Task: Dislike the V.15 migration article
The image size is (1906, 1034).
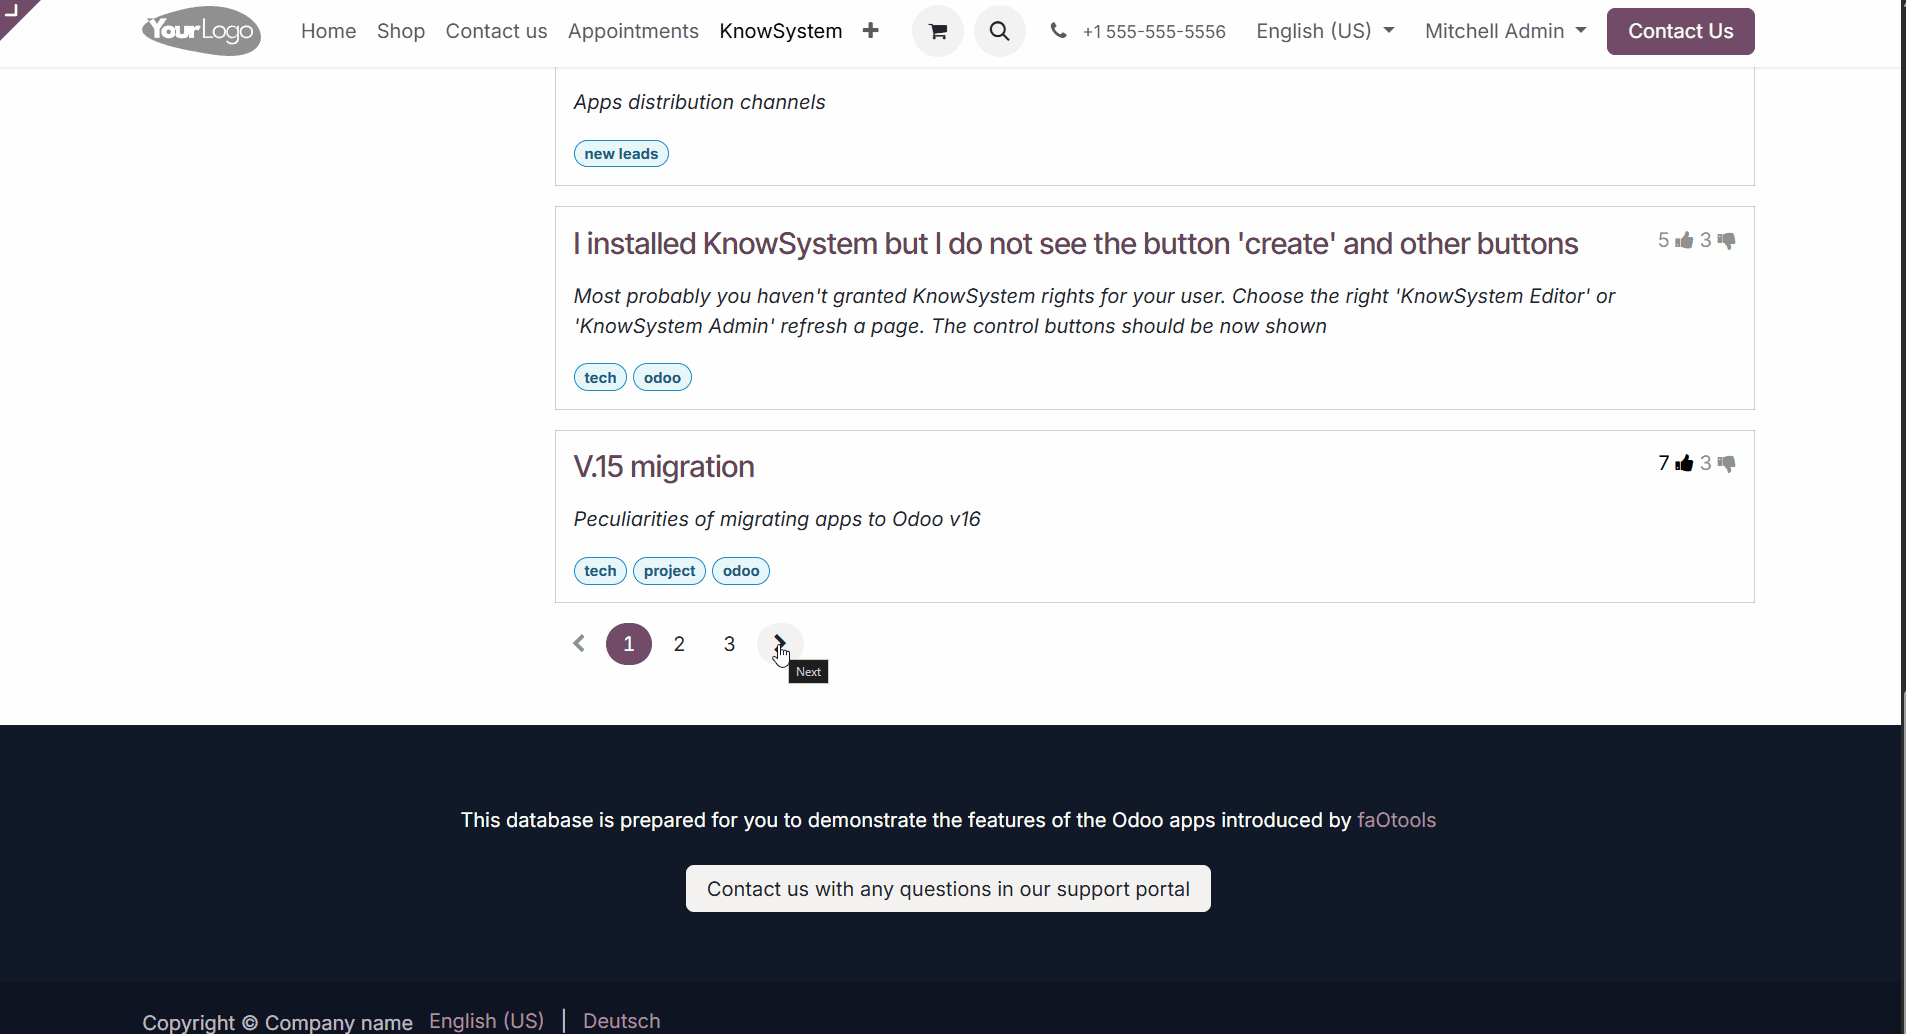Action: point(1727,463)
